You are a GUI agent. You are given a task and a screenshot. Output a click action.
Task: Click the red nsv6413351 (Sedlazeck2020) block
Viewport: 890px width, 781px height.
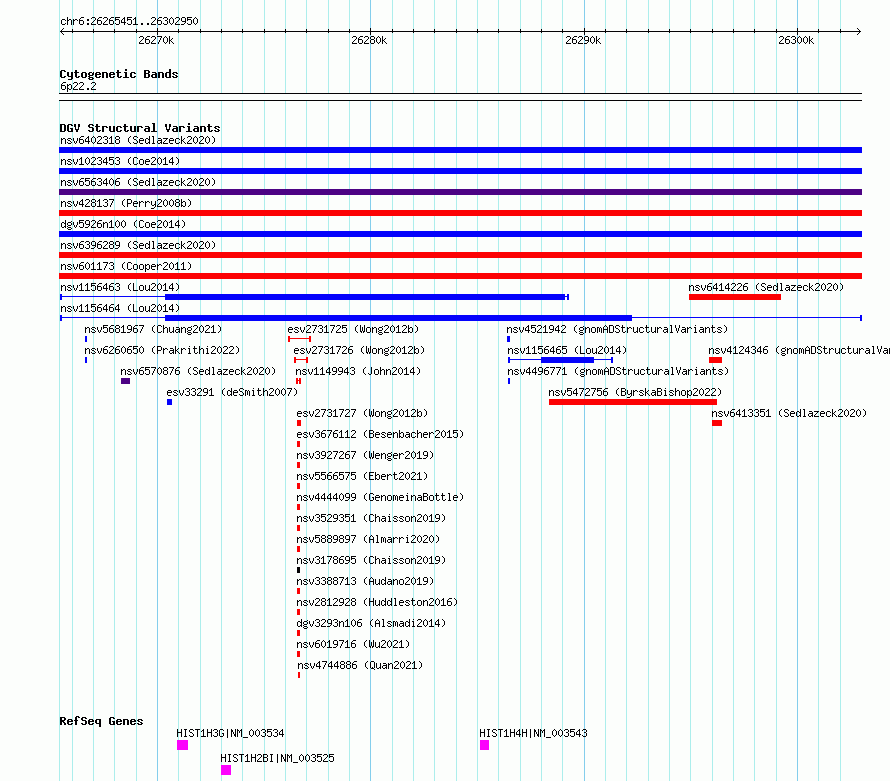click(x=717, y=423)
